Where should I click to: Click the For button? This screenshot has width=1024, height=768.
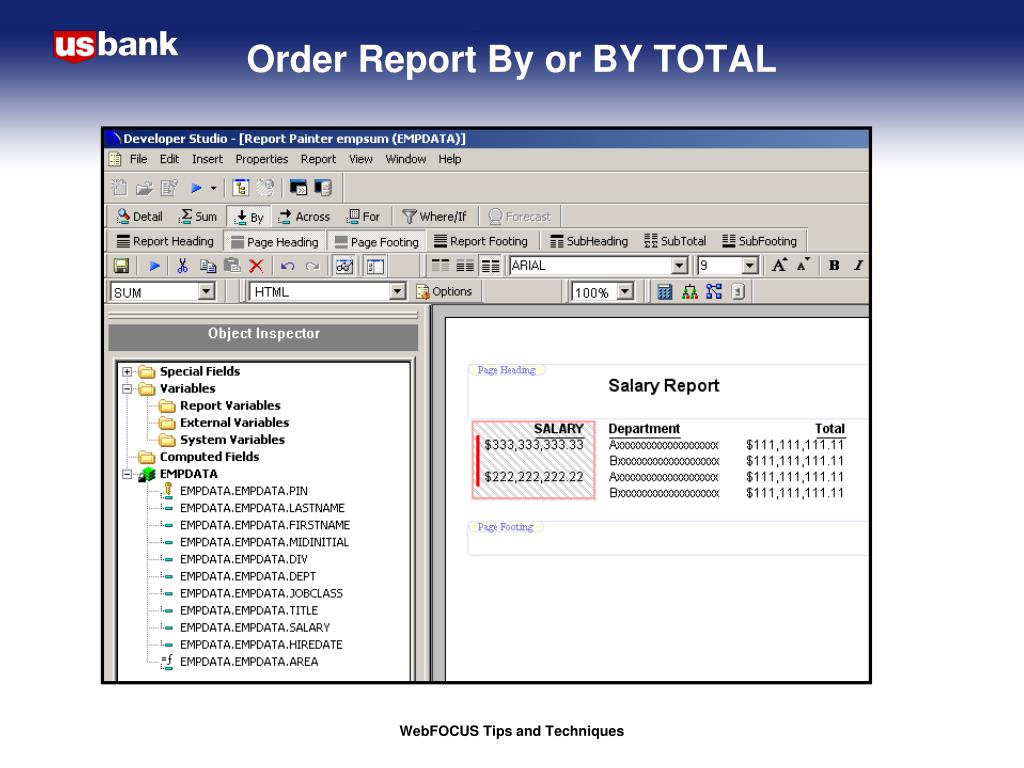click(363, 216)
